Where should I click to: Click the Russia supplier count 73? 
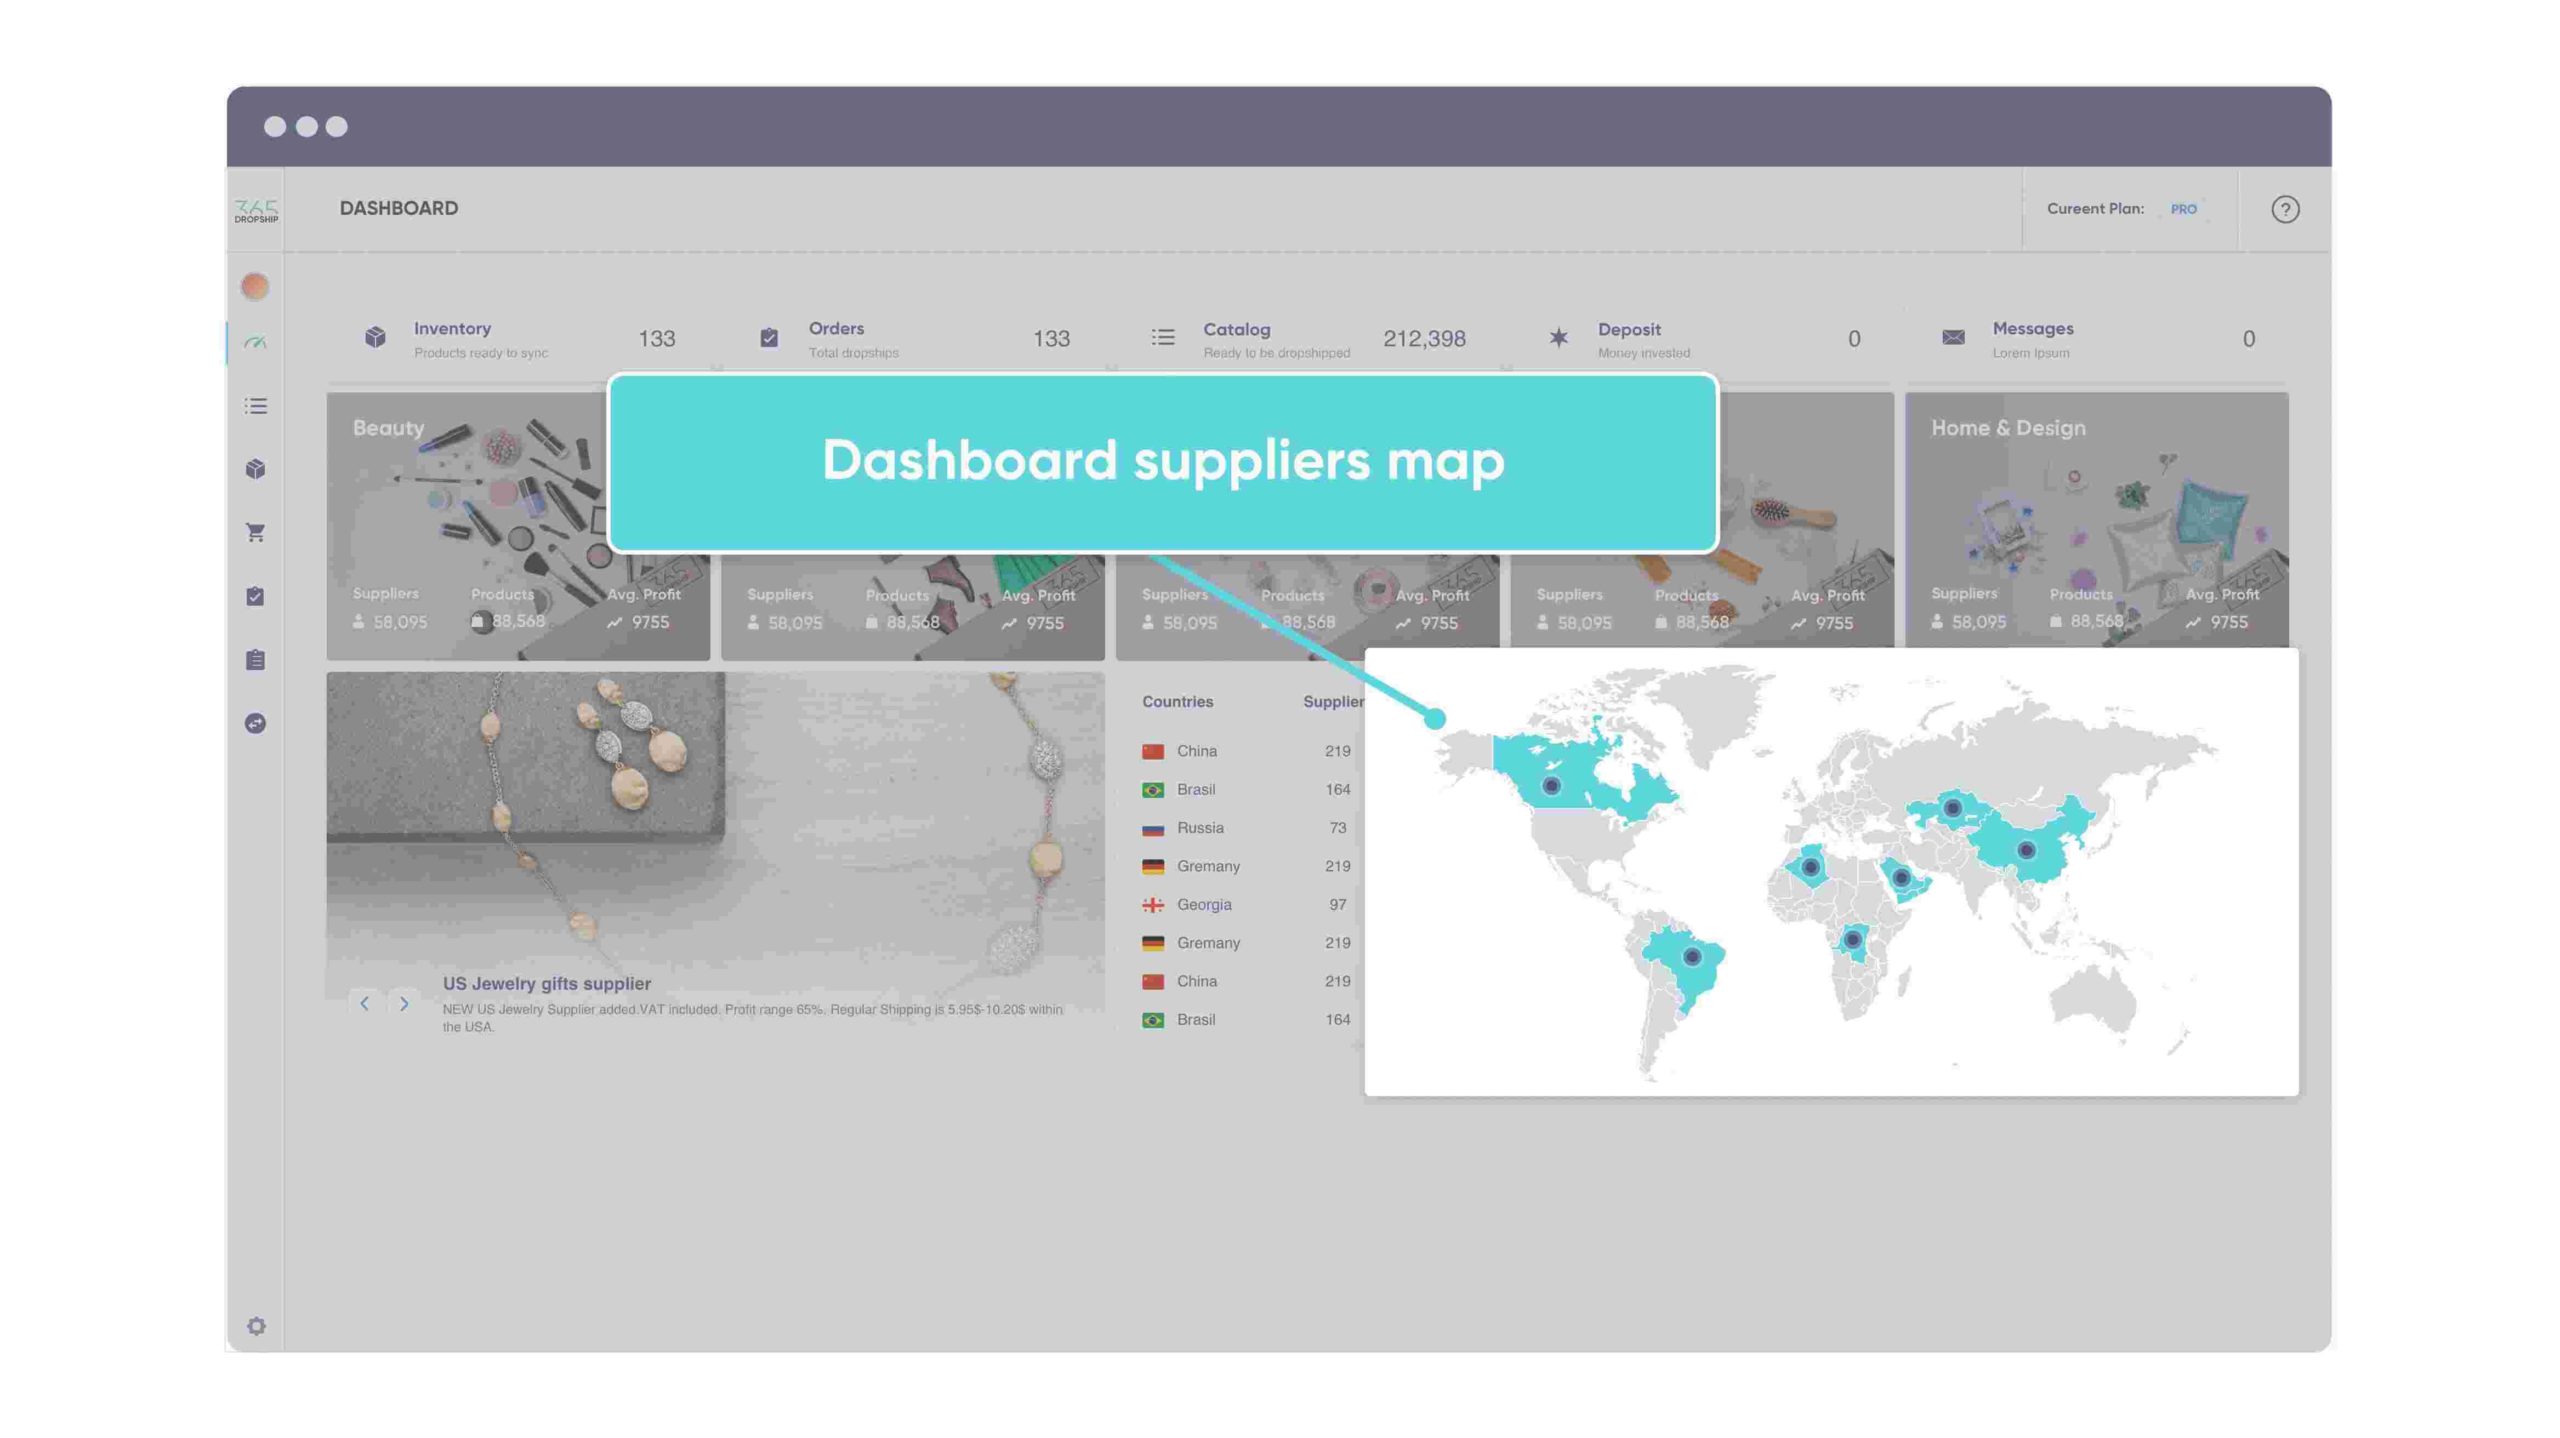point(1338,828)
